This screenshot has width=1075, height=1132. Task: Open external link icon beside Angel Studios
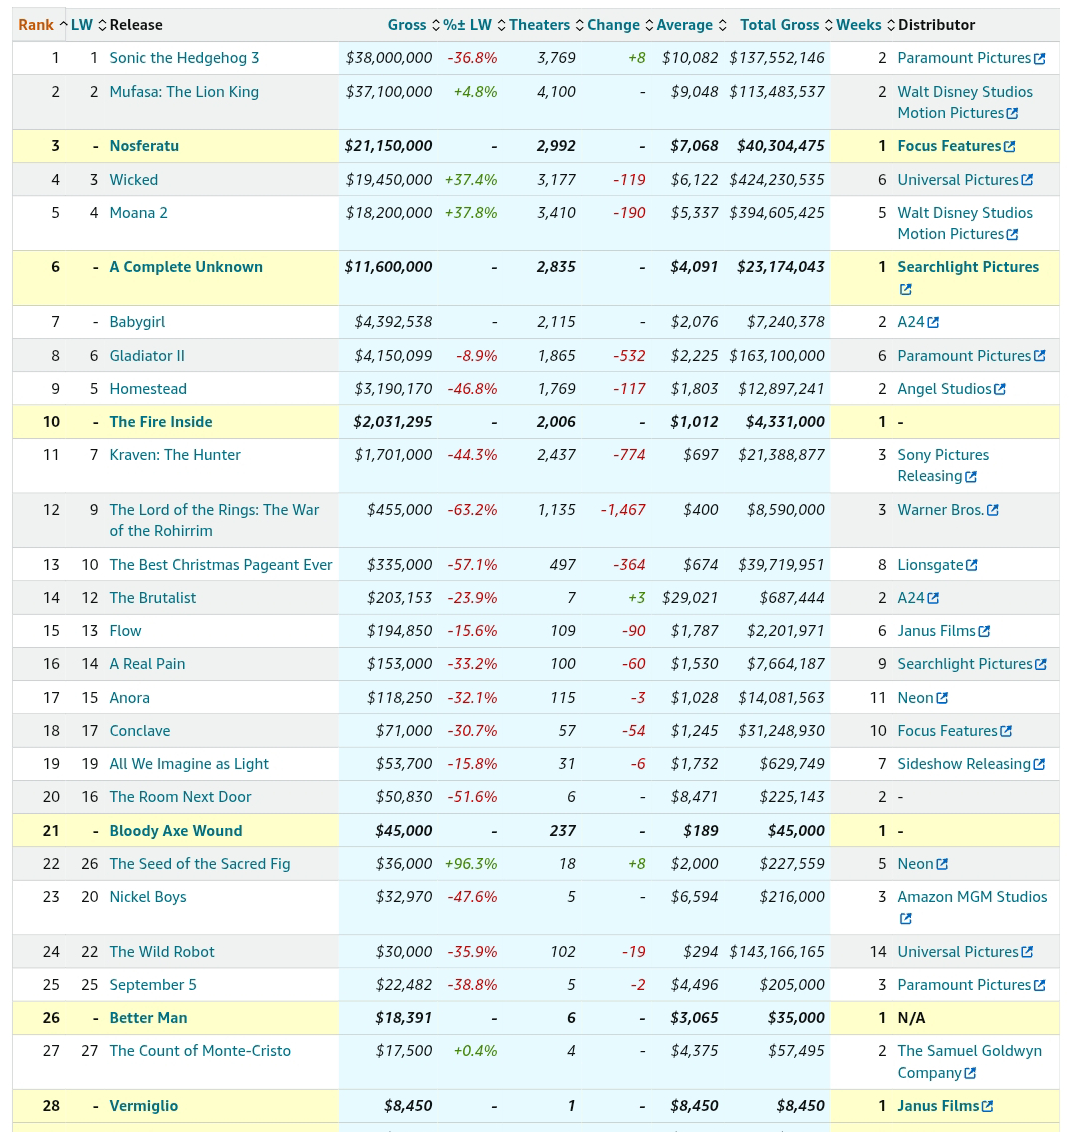click(1000, 389)
